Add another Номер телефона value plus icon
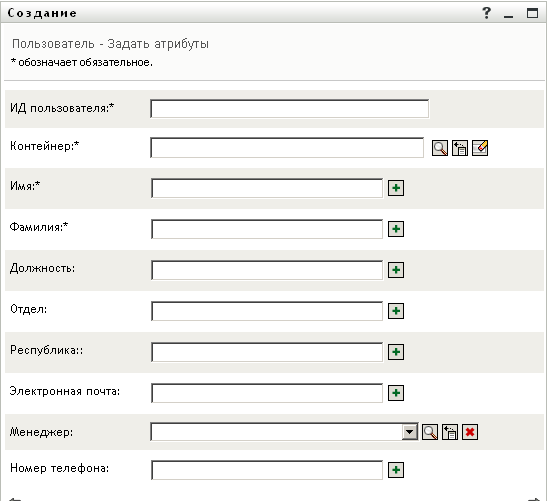 (396, 470)
